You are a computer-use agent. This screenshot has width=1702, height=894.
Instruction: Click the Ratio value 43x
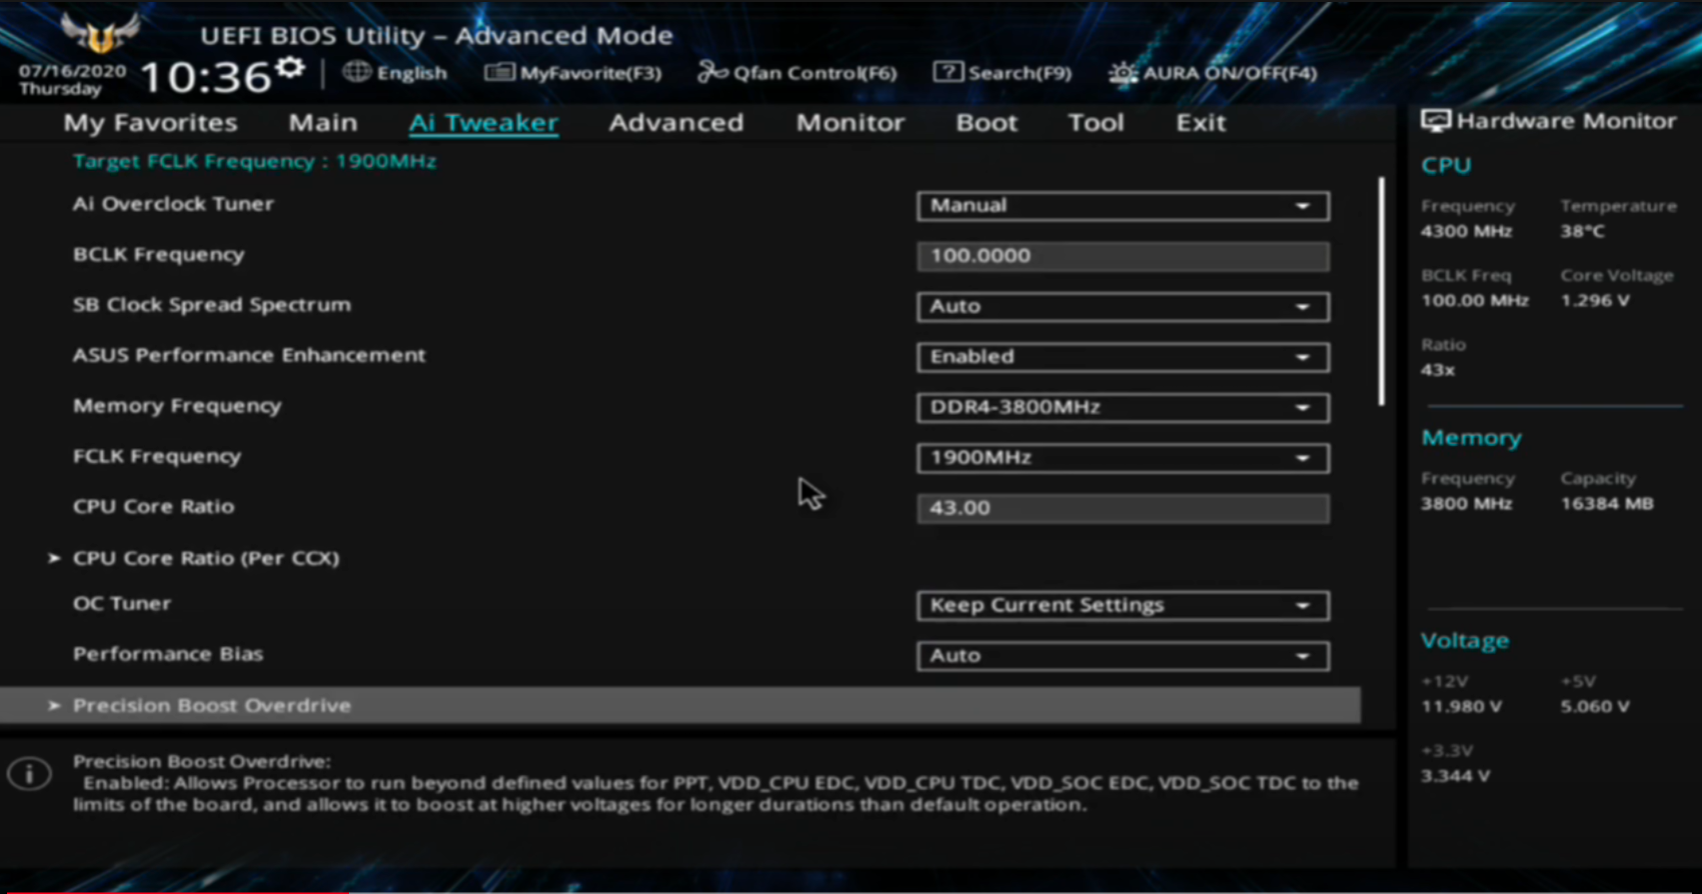click(1438, 370)
